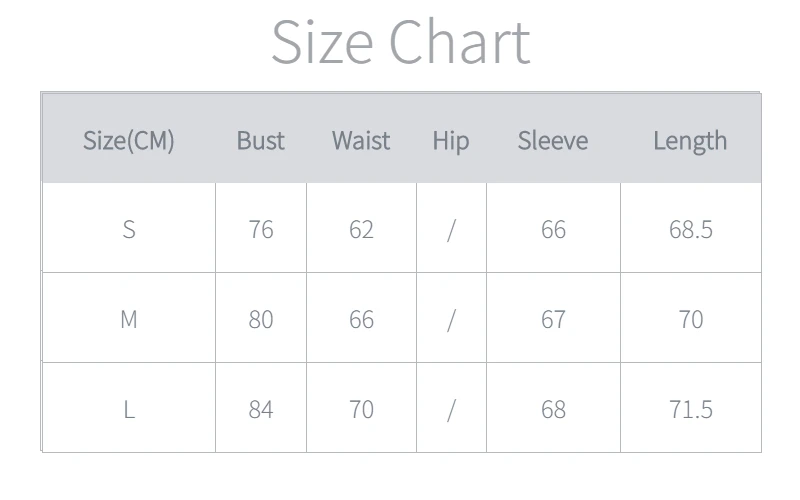Select waist value 62 in S row
The width and height of the screenshot is (800, 500).
[361, 229]
